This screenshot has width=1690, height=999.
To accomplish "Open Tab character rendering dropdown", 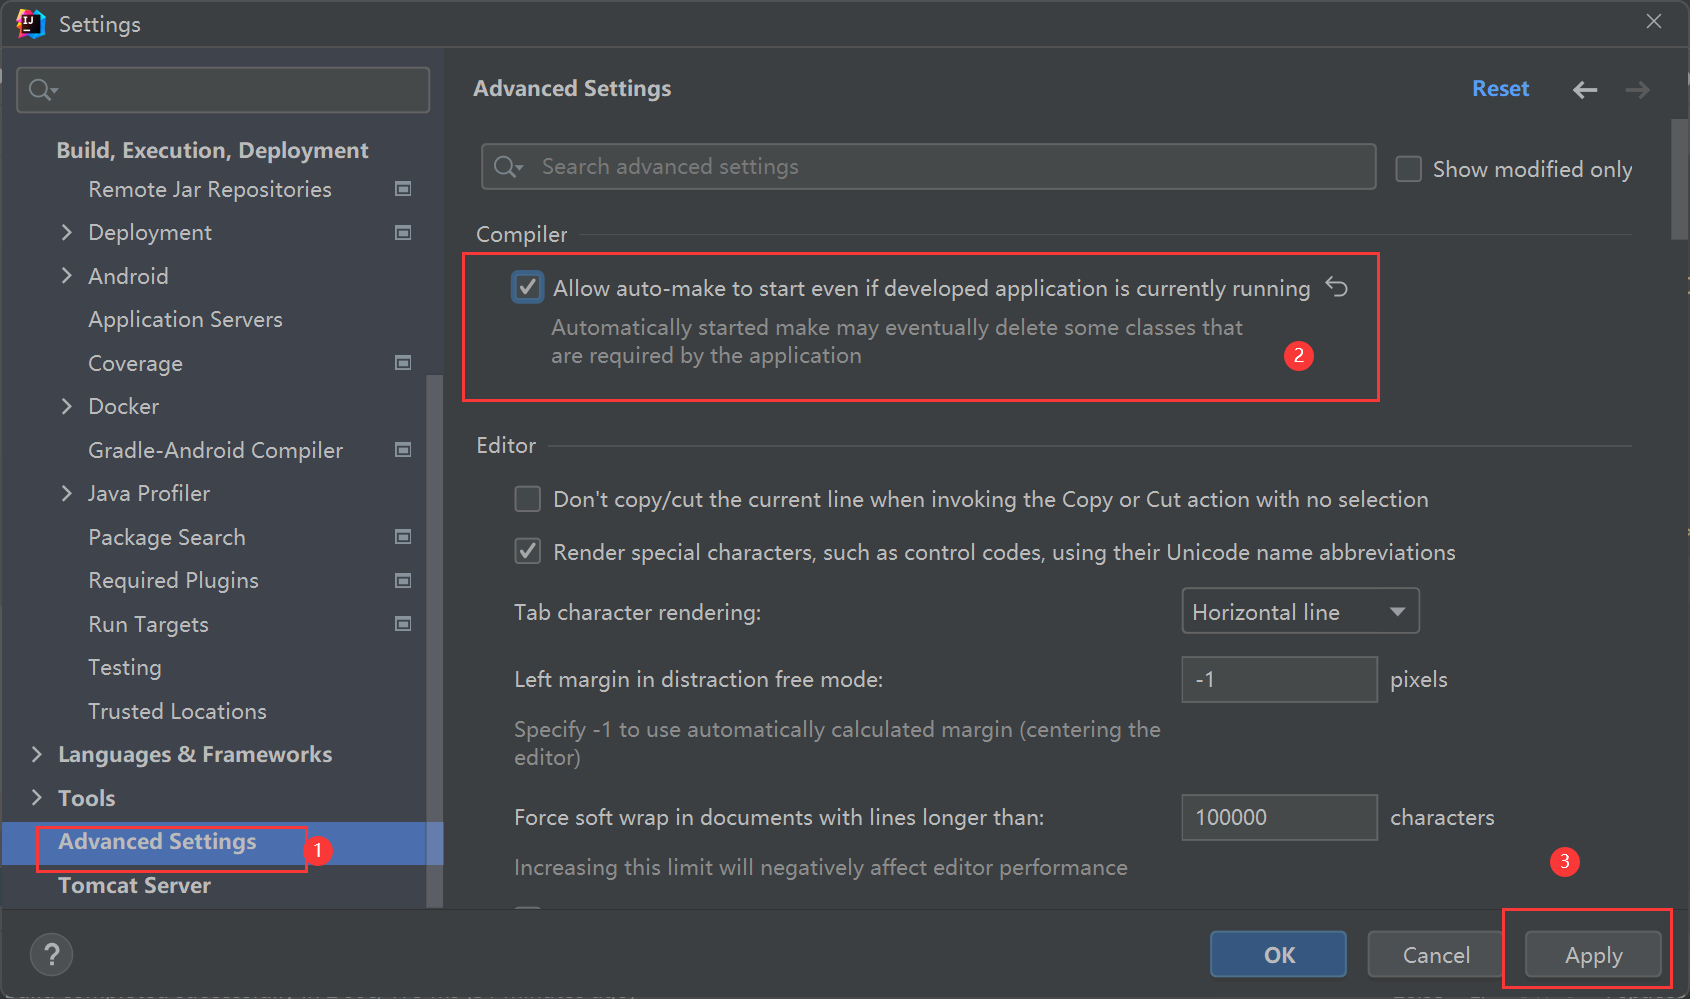I will pos(1300,611).
